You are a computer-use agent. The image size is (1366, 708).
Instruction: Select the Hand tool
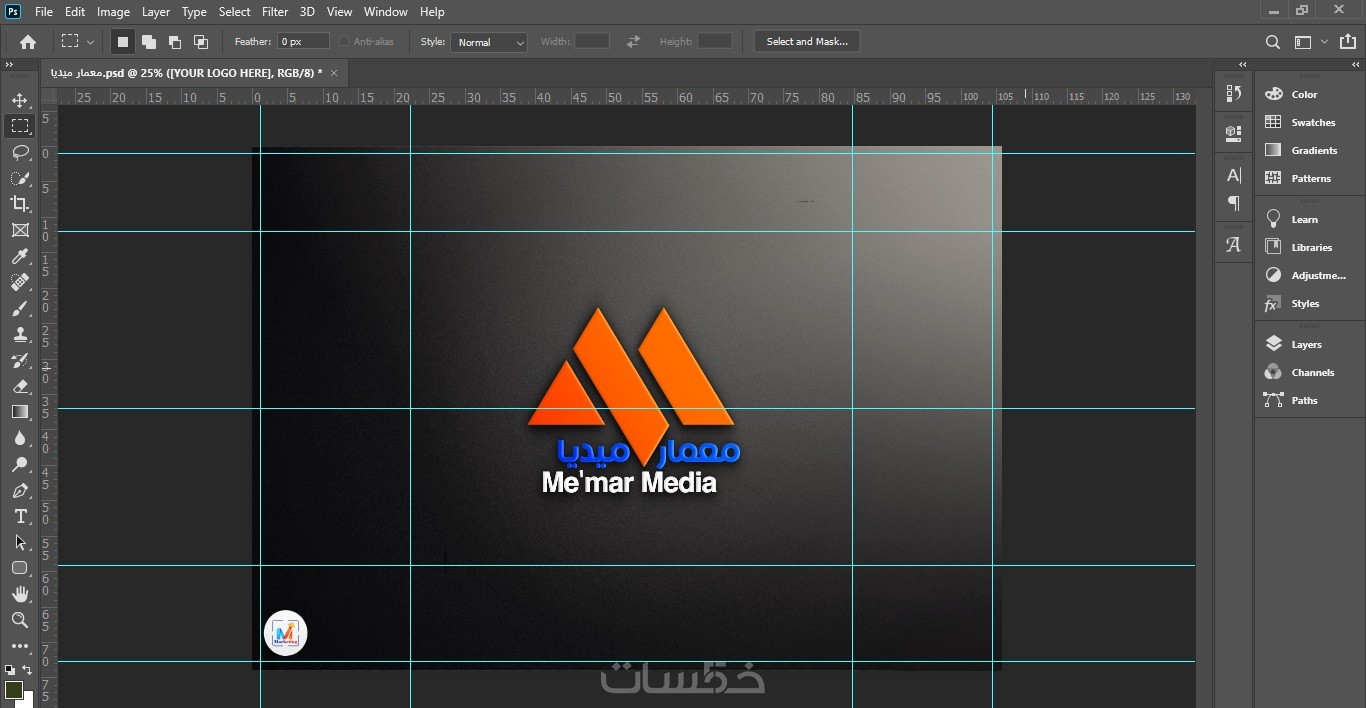click(20, 594)
